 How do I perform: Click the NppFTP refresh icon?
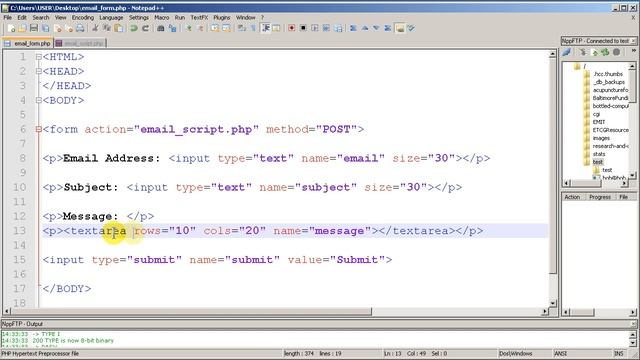point(605,52)
